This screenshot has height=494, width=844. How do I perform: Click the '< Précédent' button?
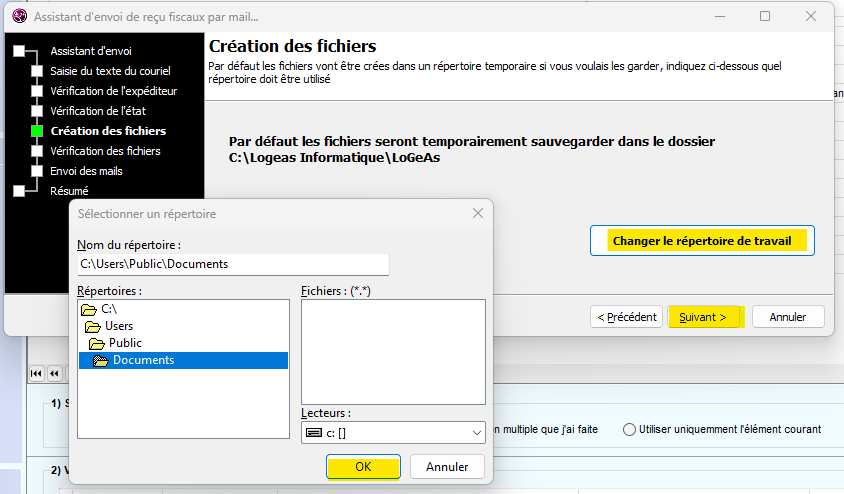[627, 317]
